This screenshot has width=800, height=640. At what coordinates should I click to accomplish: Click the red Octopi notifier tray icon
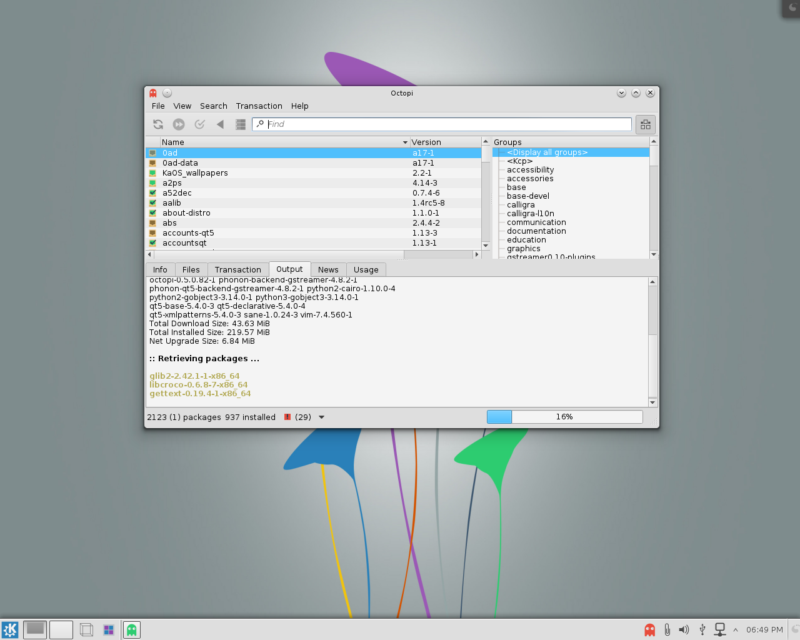pos(649,630)
